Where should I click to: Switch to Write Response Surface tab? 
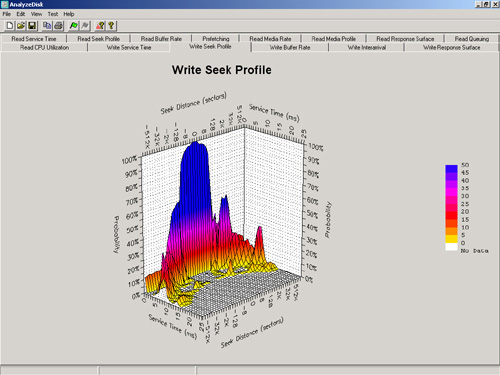[452, 47]
